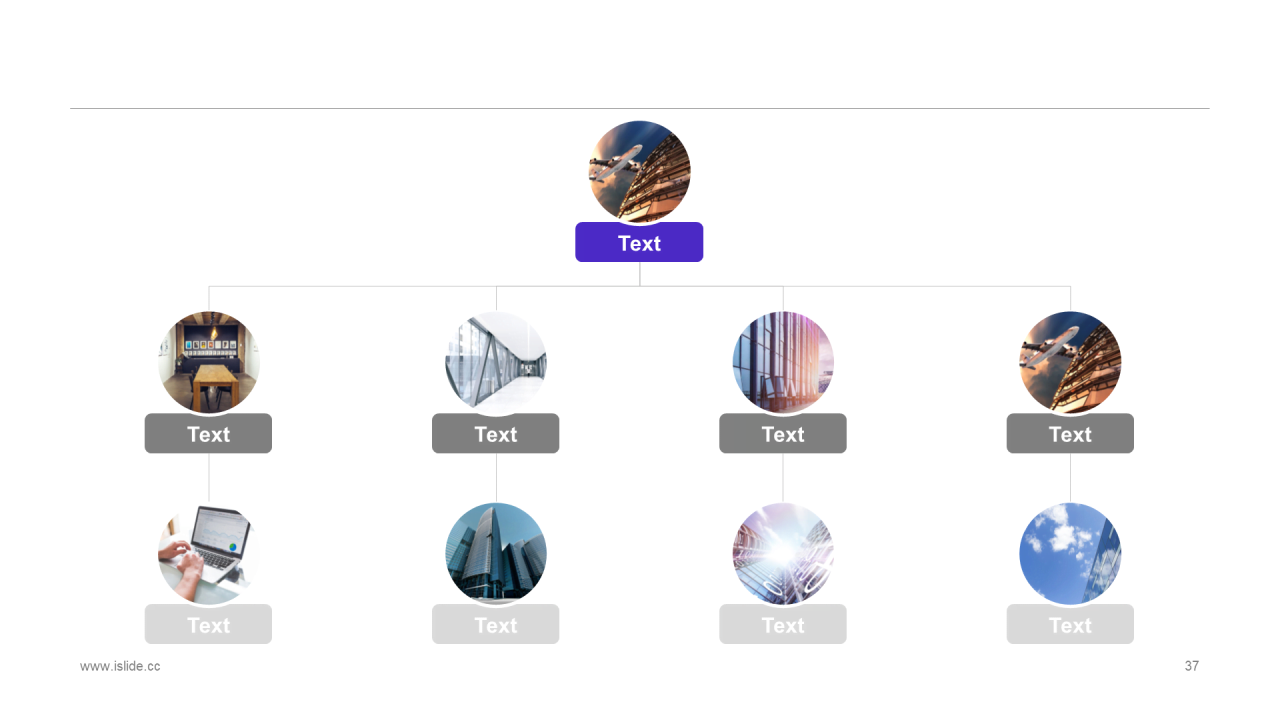The image size is (1280, 720).
Task: Click the dark gray Text box under the corridor photo
Action: pyautogui.click(x=495, y=433)
